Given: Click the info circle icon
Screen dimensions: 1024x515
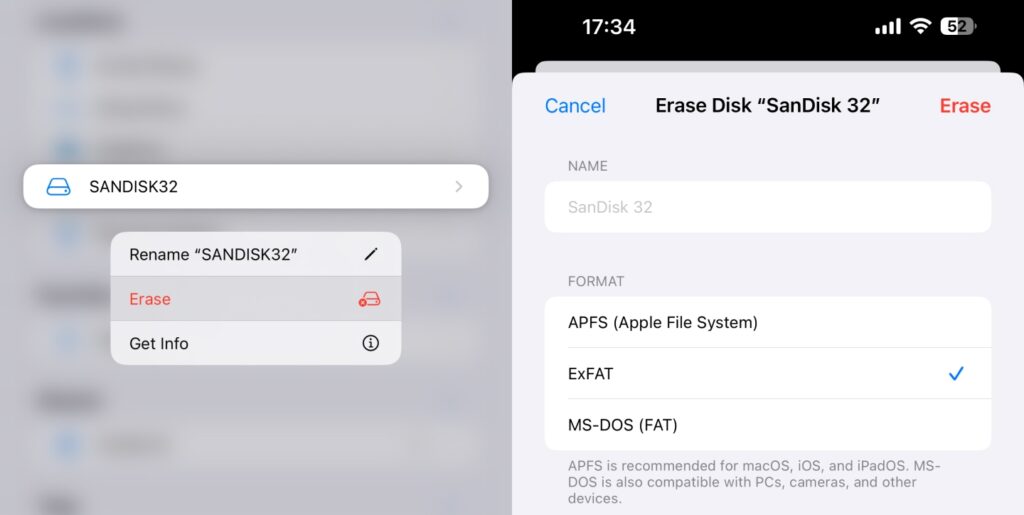Looking at the screenshot, I should pos(370,343).
